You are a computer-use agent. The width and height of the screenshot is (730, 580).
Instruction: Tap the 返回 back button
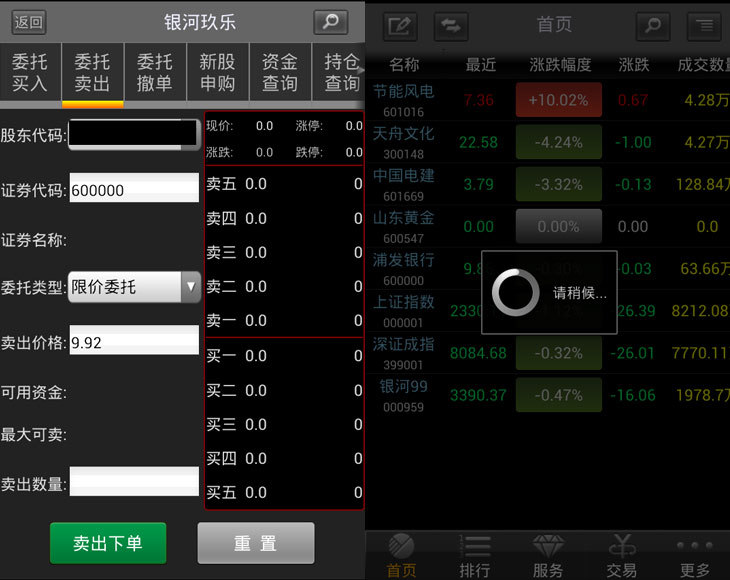click(x=28, y=22)
